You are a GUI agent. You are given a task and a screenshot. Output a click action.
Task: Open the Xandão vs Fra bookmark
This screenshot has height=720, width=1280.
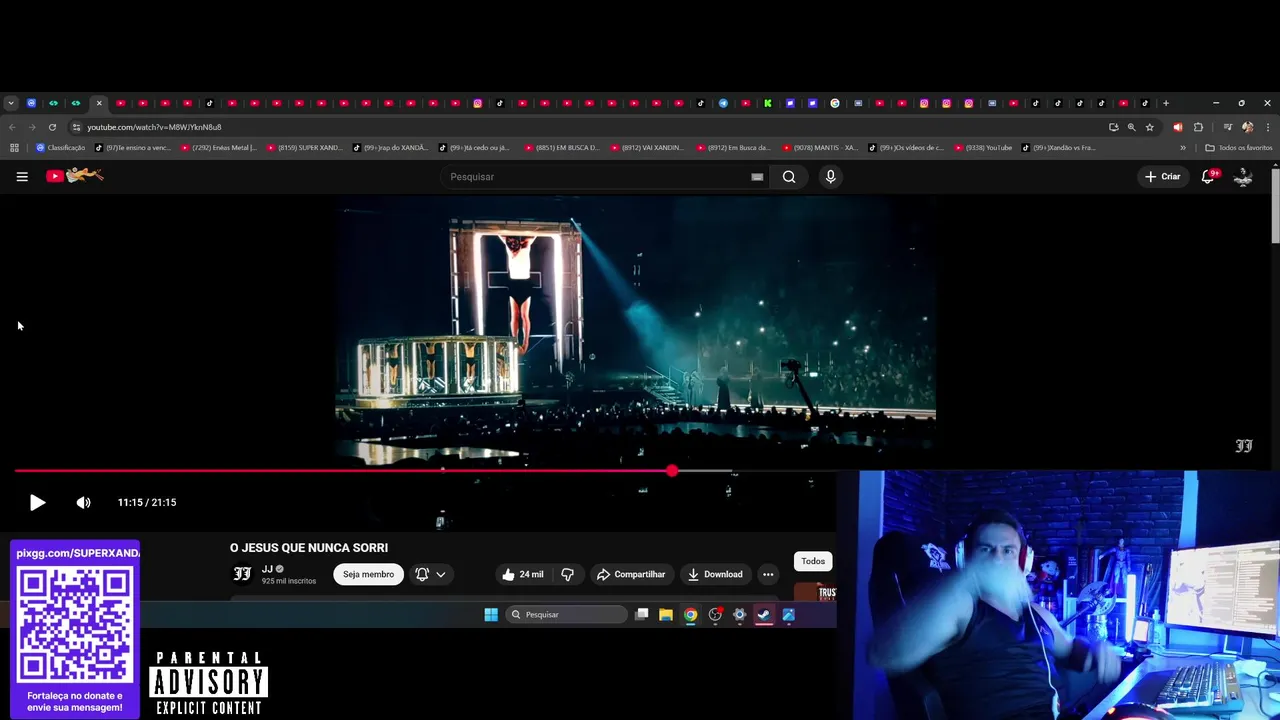click(1059, 148)
